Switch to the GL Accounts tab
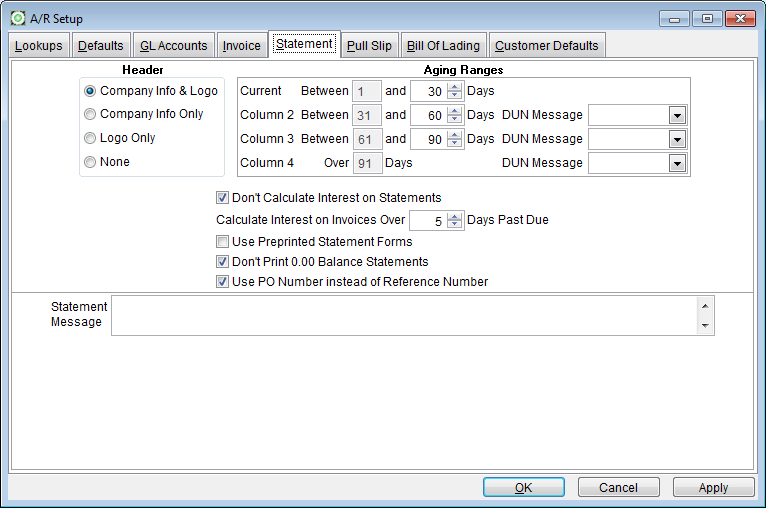Image resolution: width=766 pixels, height=508 pixels. (x=174, y=46)
